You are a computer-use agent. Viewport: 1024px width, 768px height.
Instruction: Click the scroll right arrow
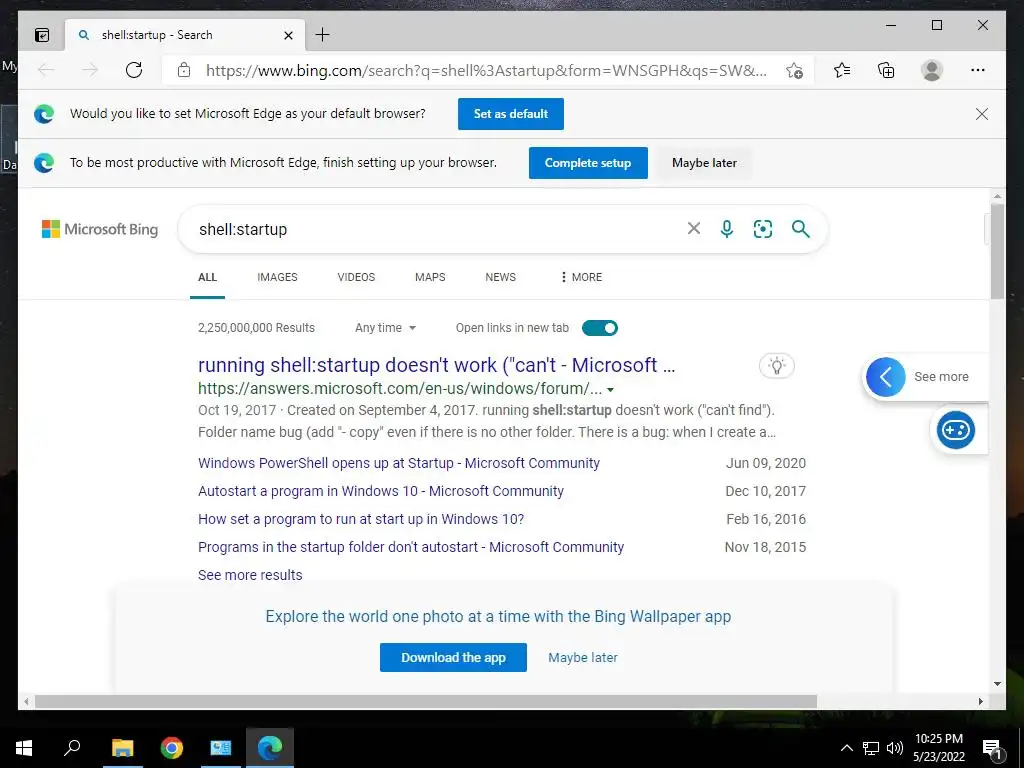pos(980,701)
